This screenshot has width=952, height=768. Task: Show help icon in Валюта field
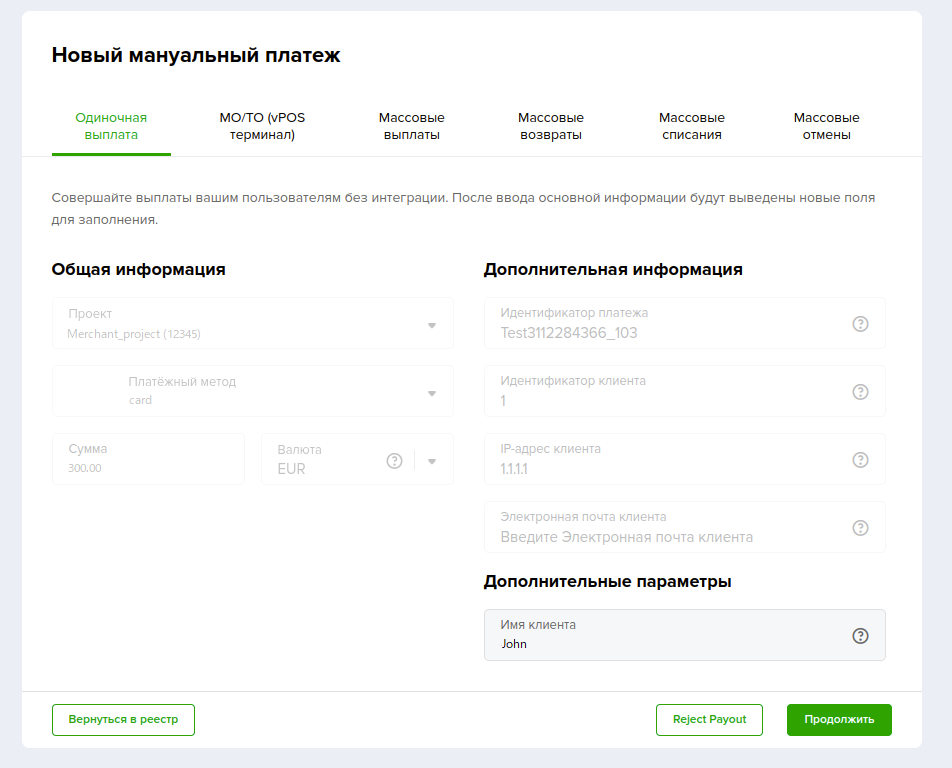(394, 461)
